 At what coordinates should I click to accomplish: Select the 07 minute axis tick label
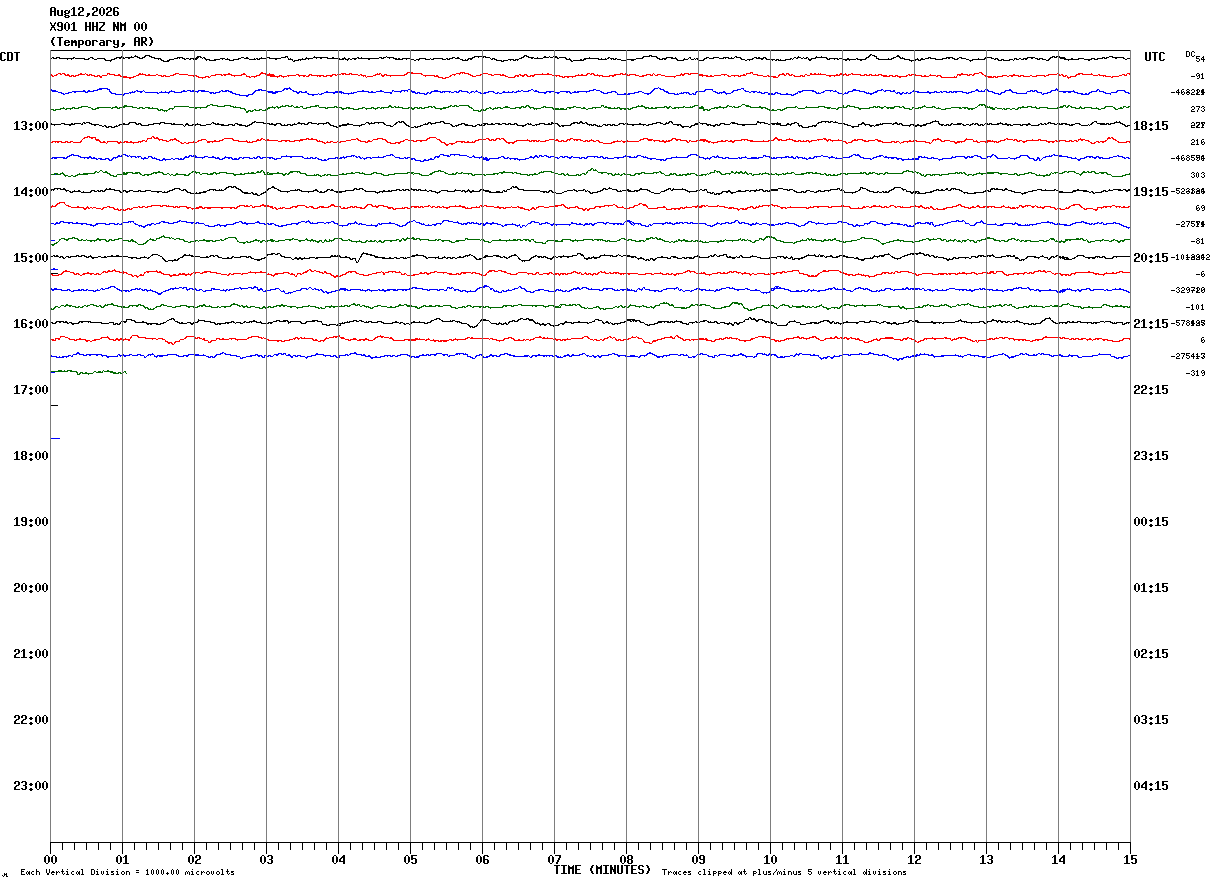point(554,860)
